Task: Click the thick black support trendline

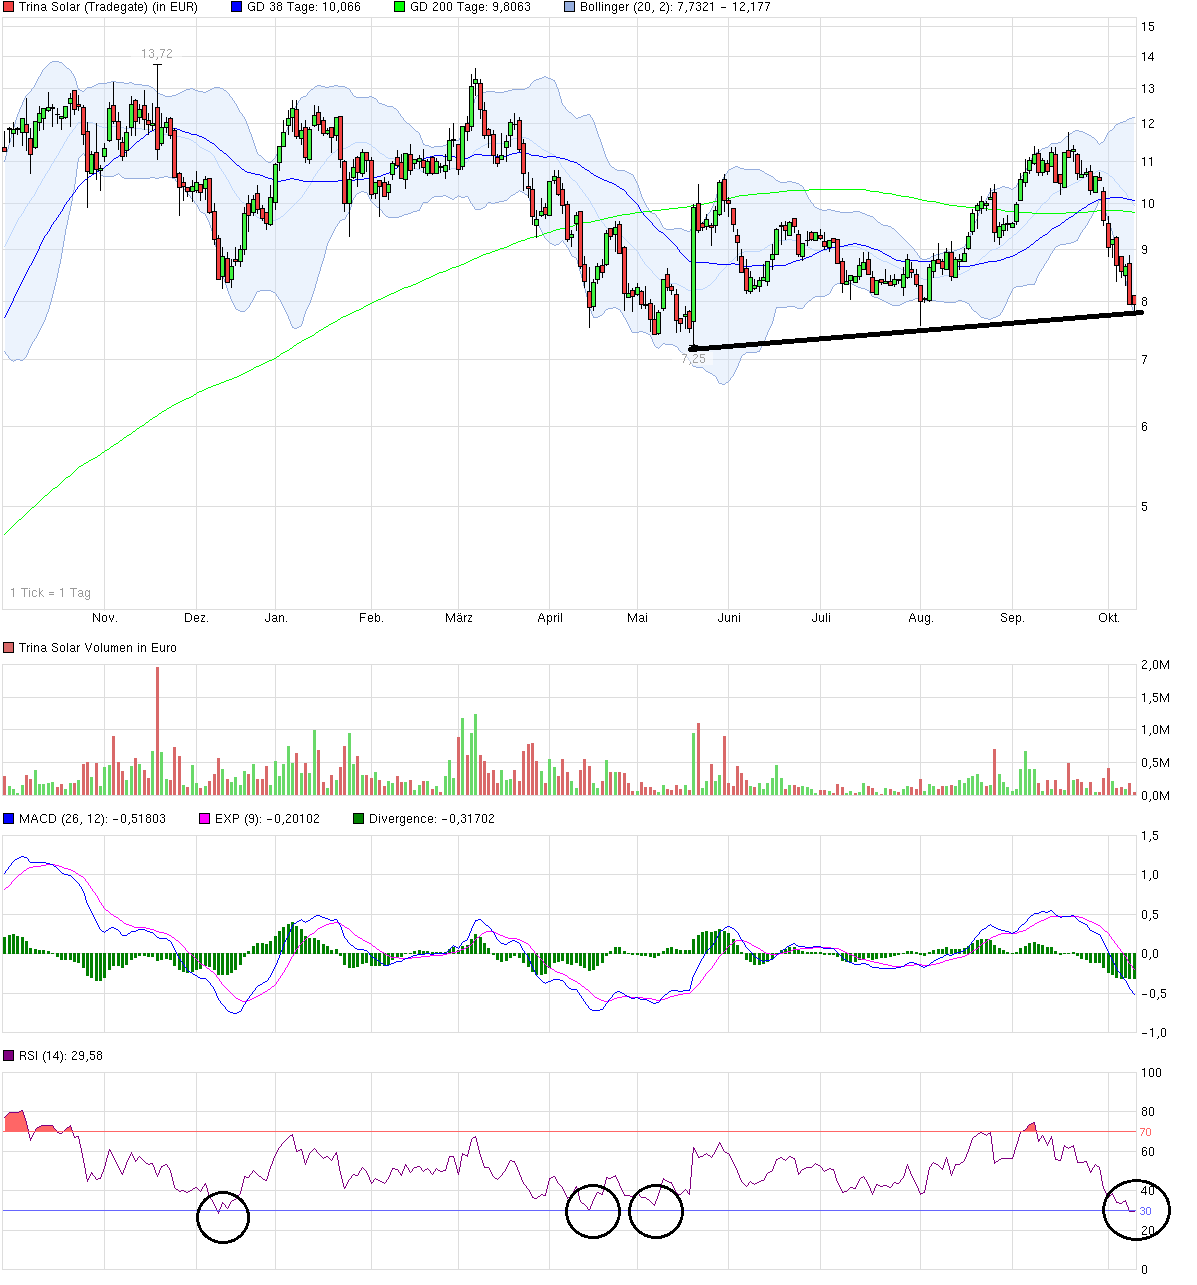Action: pyautogui.click(x=916, y=330)
